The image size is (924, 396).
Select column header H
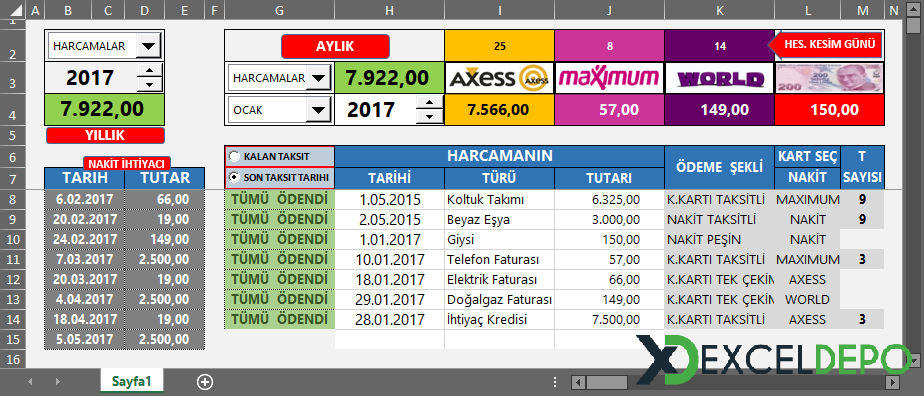click(x=390, y=10)
